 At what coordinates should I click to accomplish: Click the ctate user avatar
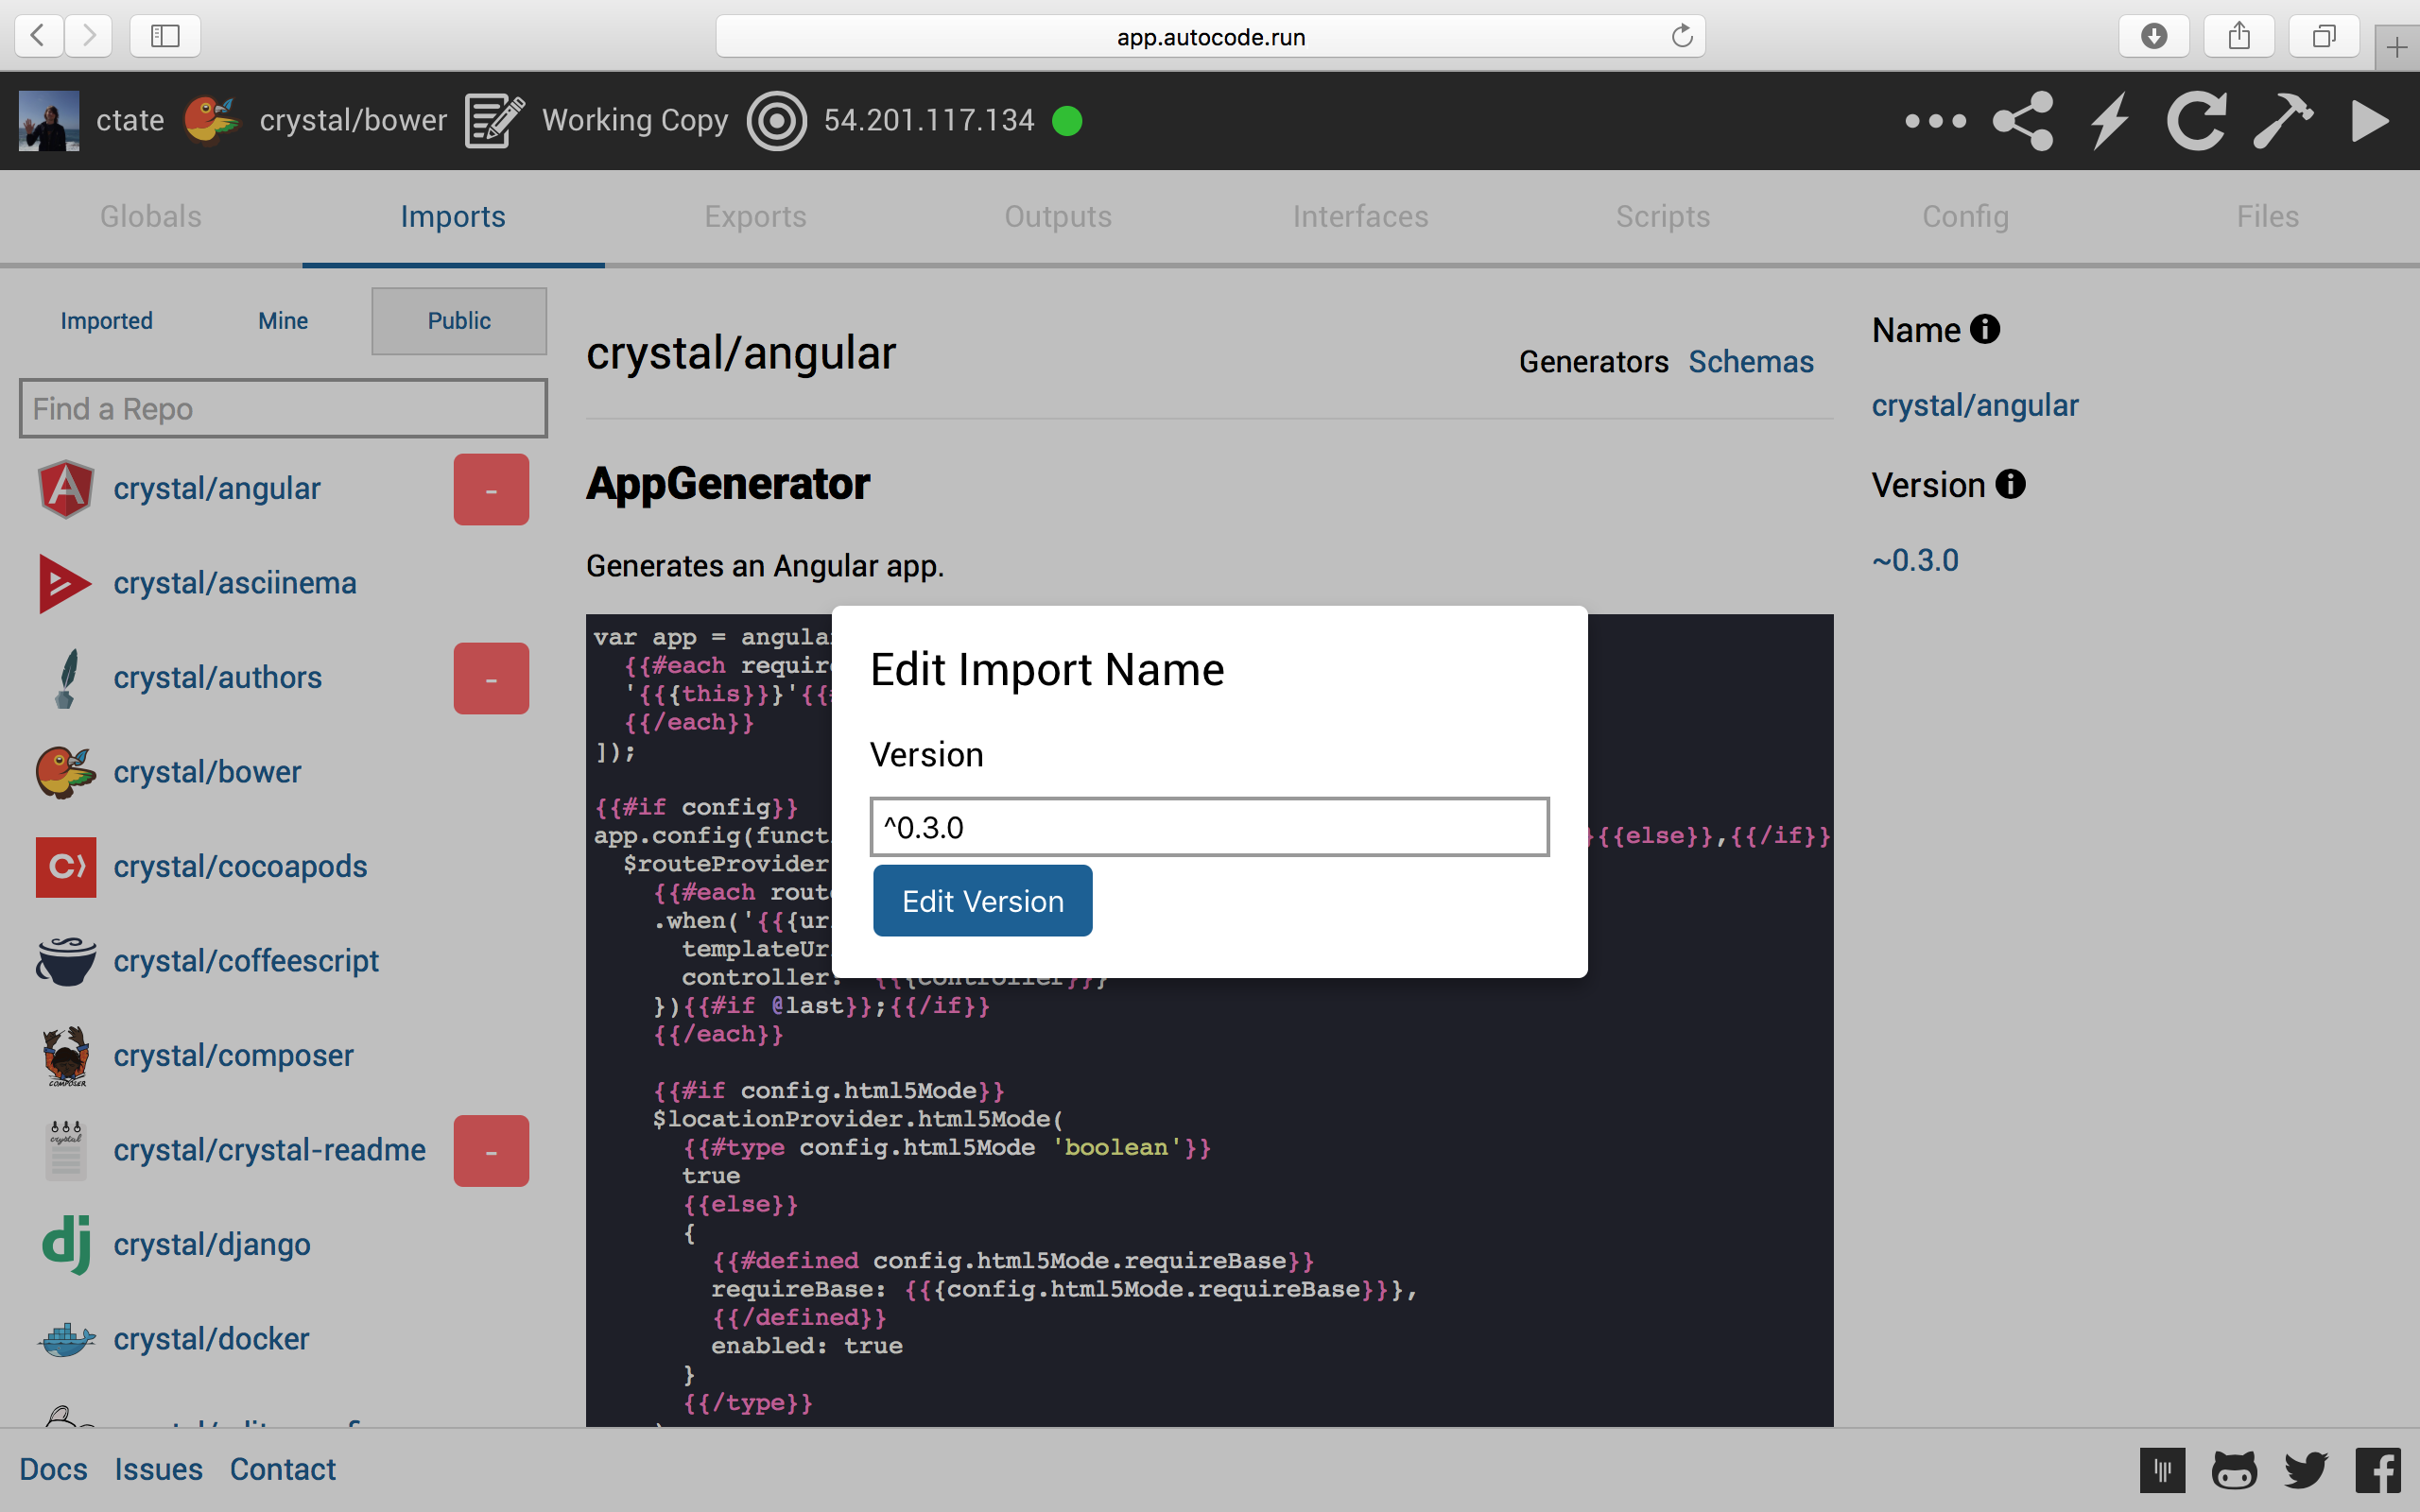pos(49,121)
